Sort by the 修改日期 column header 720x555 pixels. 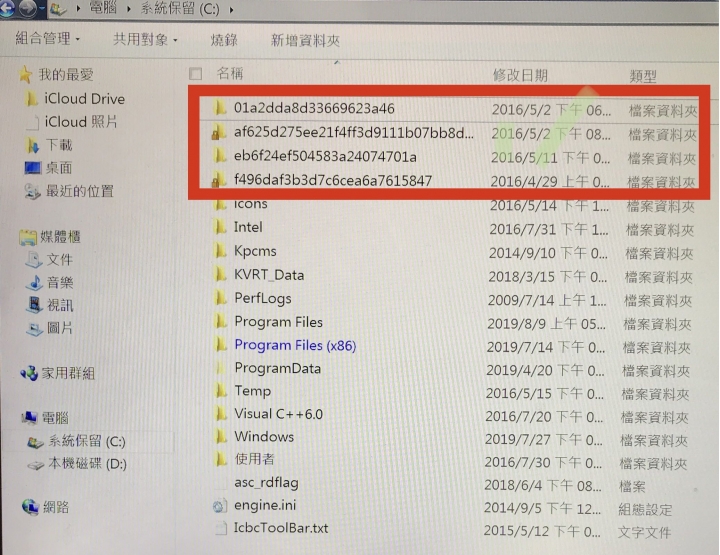[520, 75]
